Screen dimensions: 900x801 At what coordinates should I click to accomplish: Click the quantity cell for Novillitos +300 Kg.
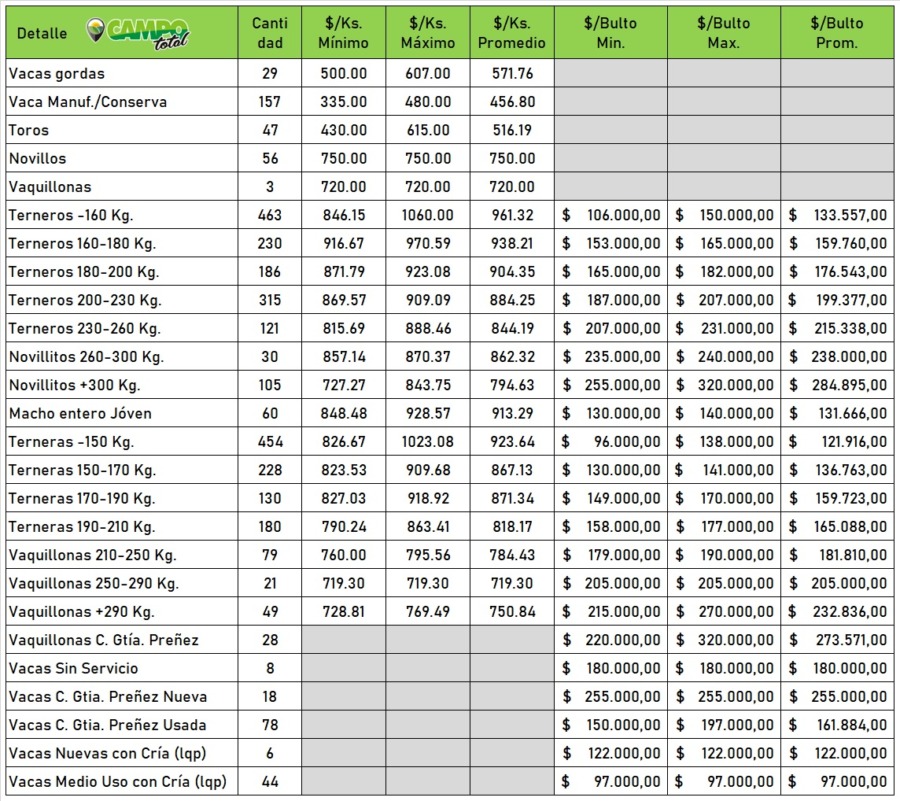point(270,385)
